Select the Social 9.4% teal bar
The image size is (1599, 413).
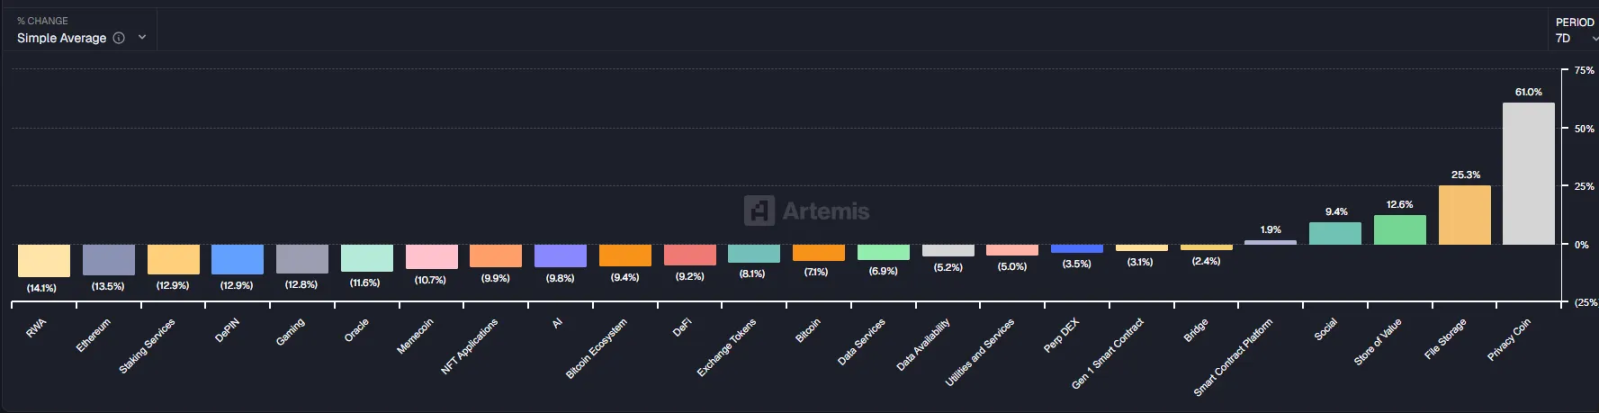click(1334, 234)
